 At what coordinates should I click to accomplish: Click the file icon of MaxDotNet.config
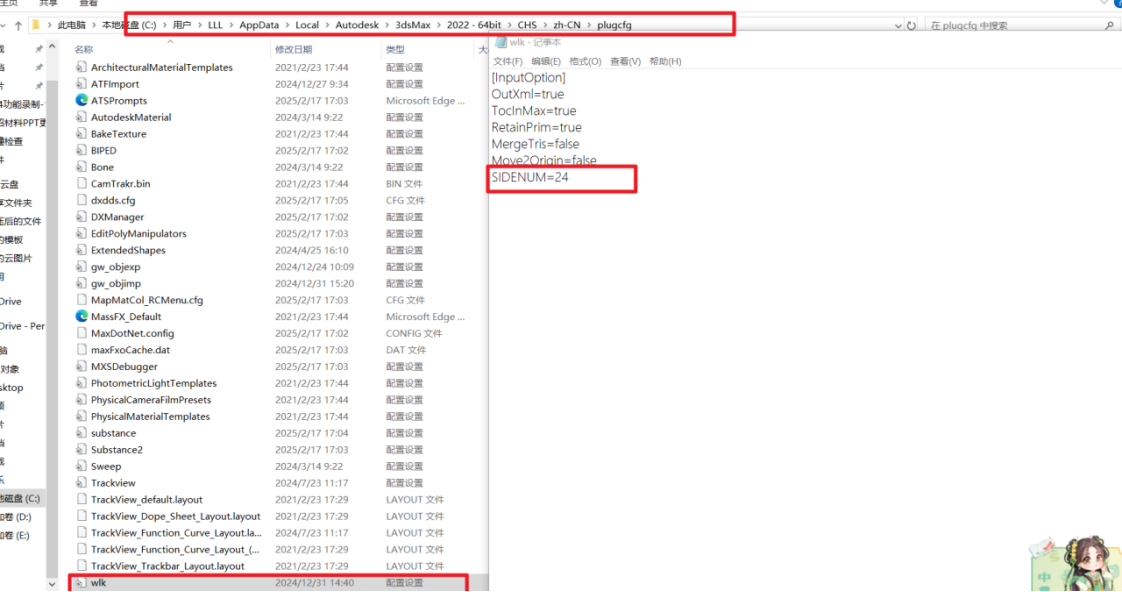pyautogui.click(x=82, y=333)
